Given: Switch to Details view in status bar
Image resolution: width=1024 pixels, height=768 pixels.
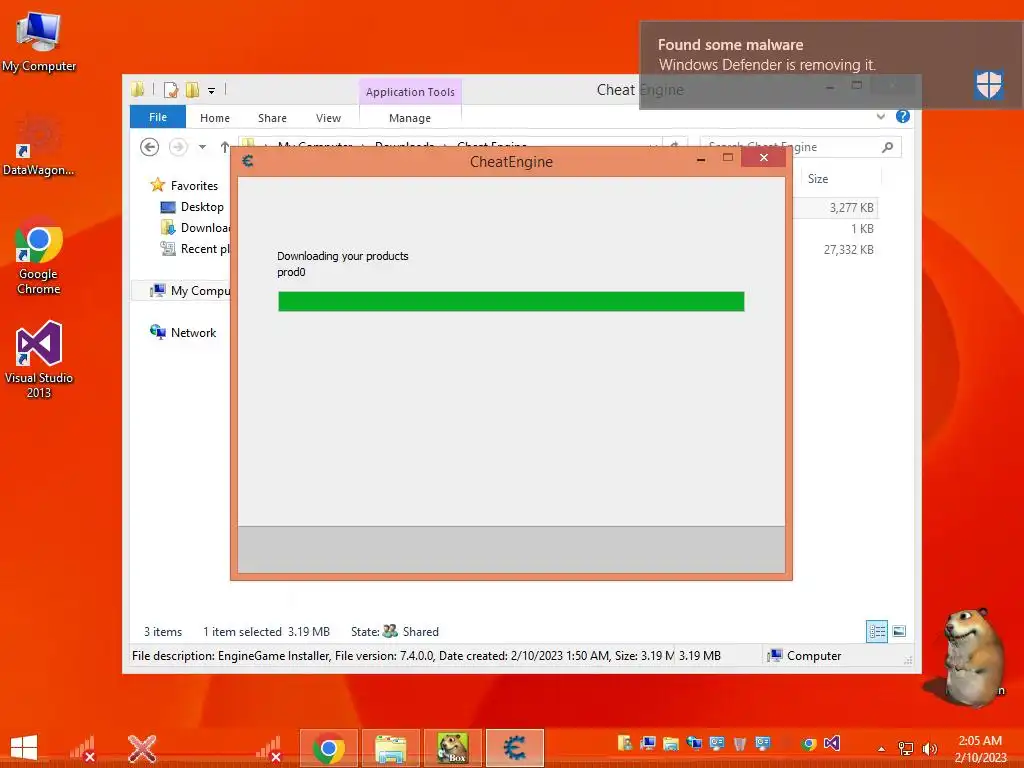Looking at the screenshot, I should [x=876, y=631].
